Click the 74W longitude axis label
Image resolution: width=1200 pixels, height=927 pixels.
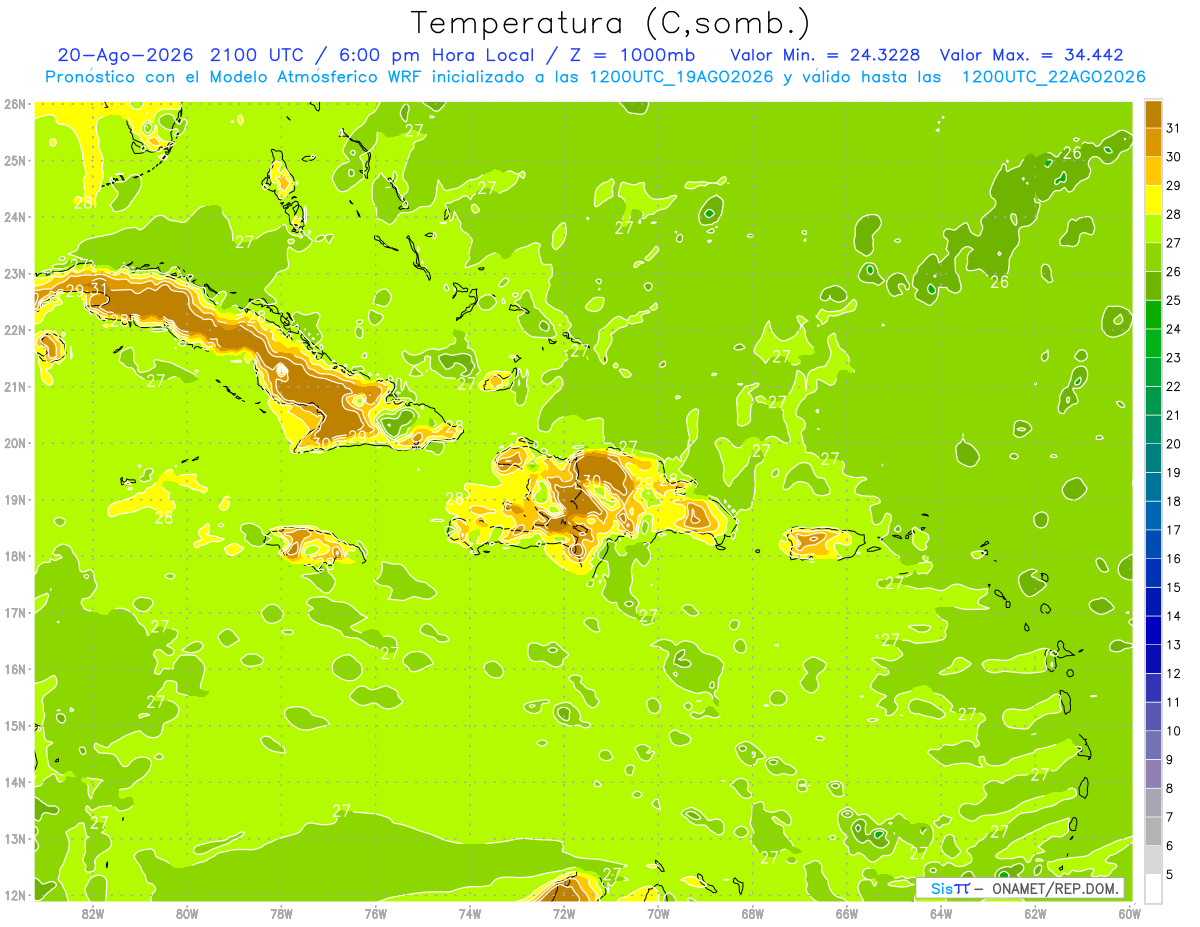pyautogui.click(x=469, y=913)
